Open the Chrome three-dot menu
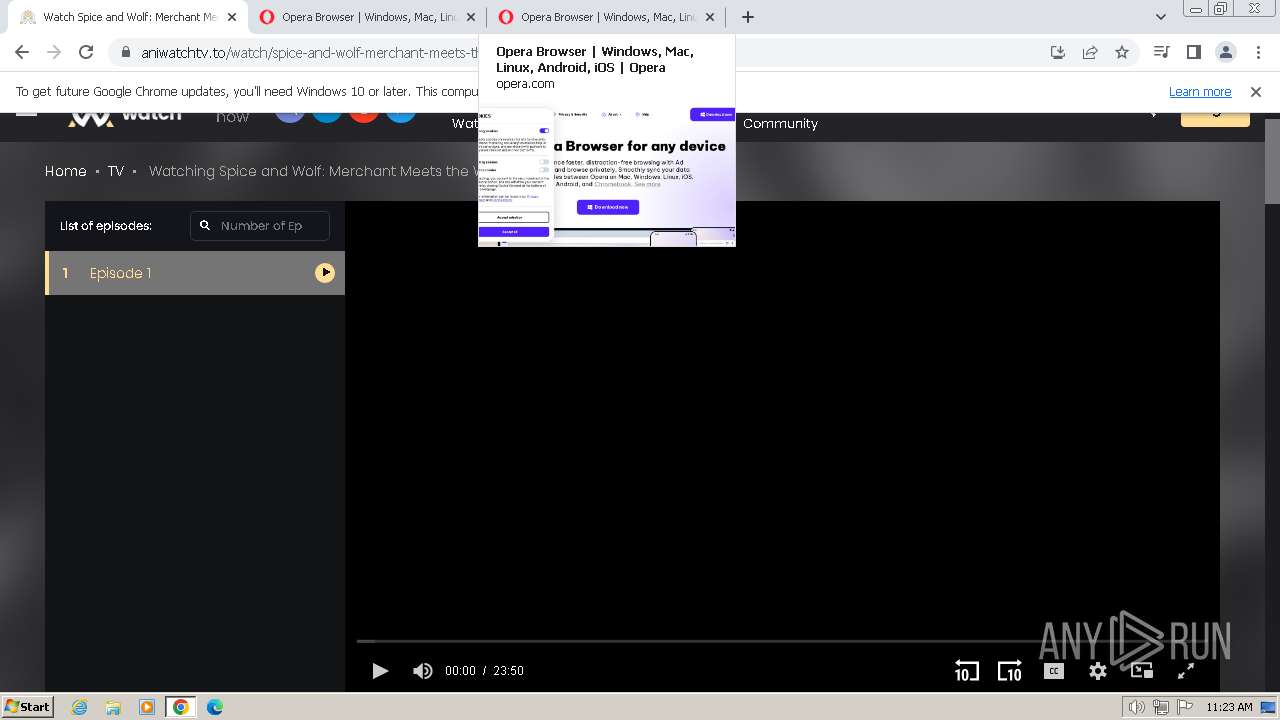1280x720 pixels. tap(1257, 52)
